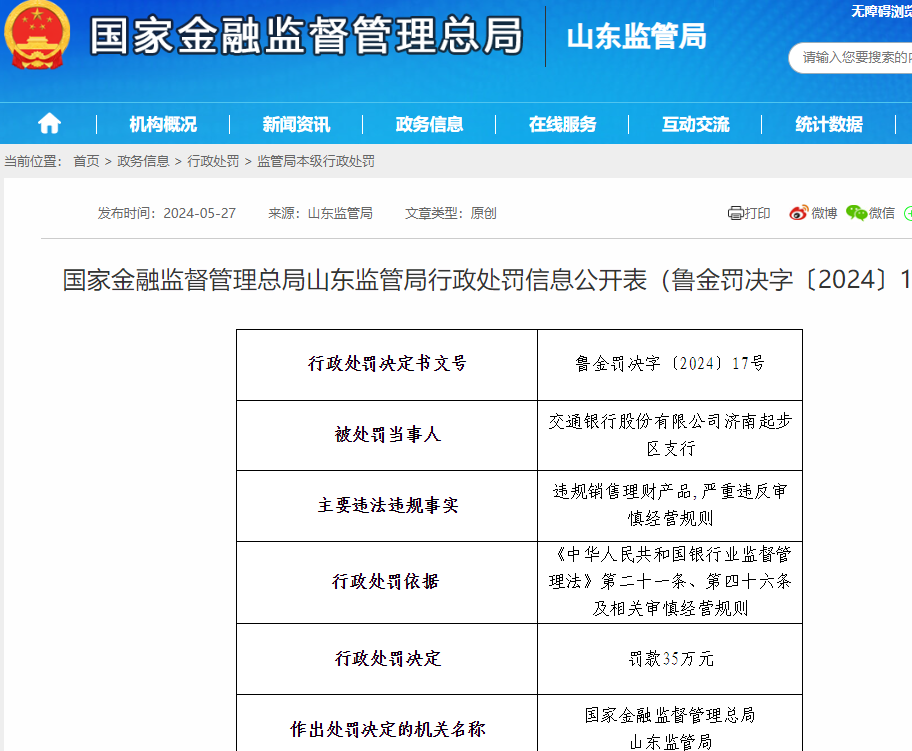
Task: Select 政务信息 in navigation bar
Action: (x=429, y=124)
